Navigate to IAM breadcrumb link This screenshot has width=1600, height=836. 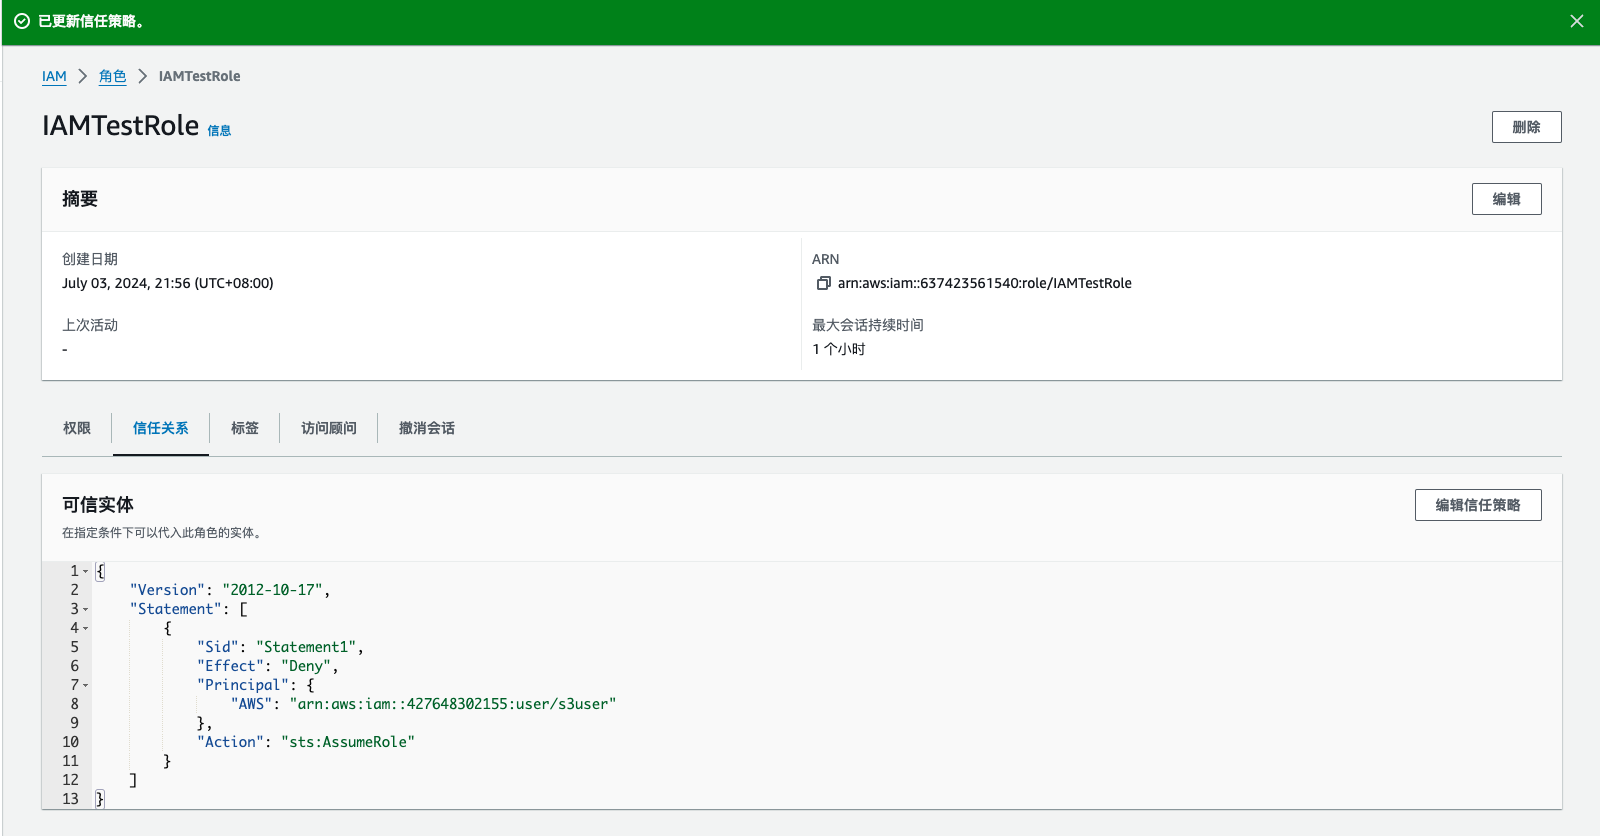(54, 76)
